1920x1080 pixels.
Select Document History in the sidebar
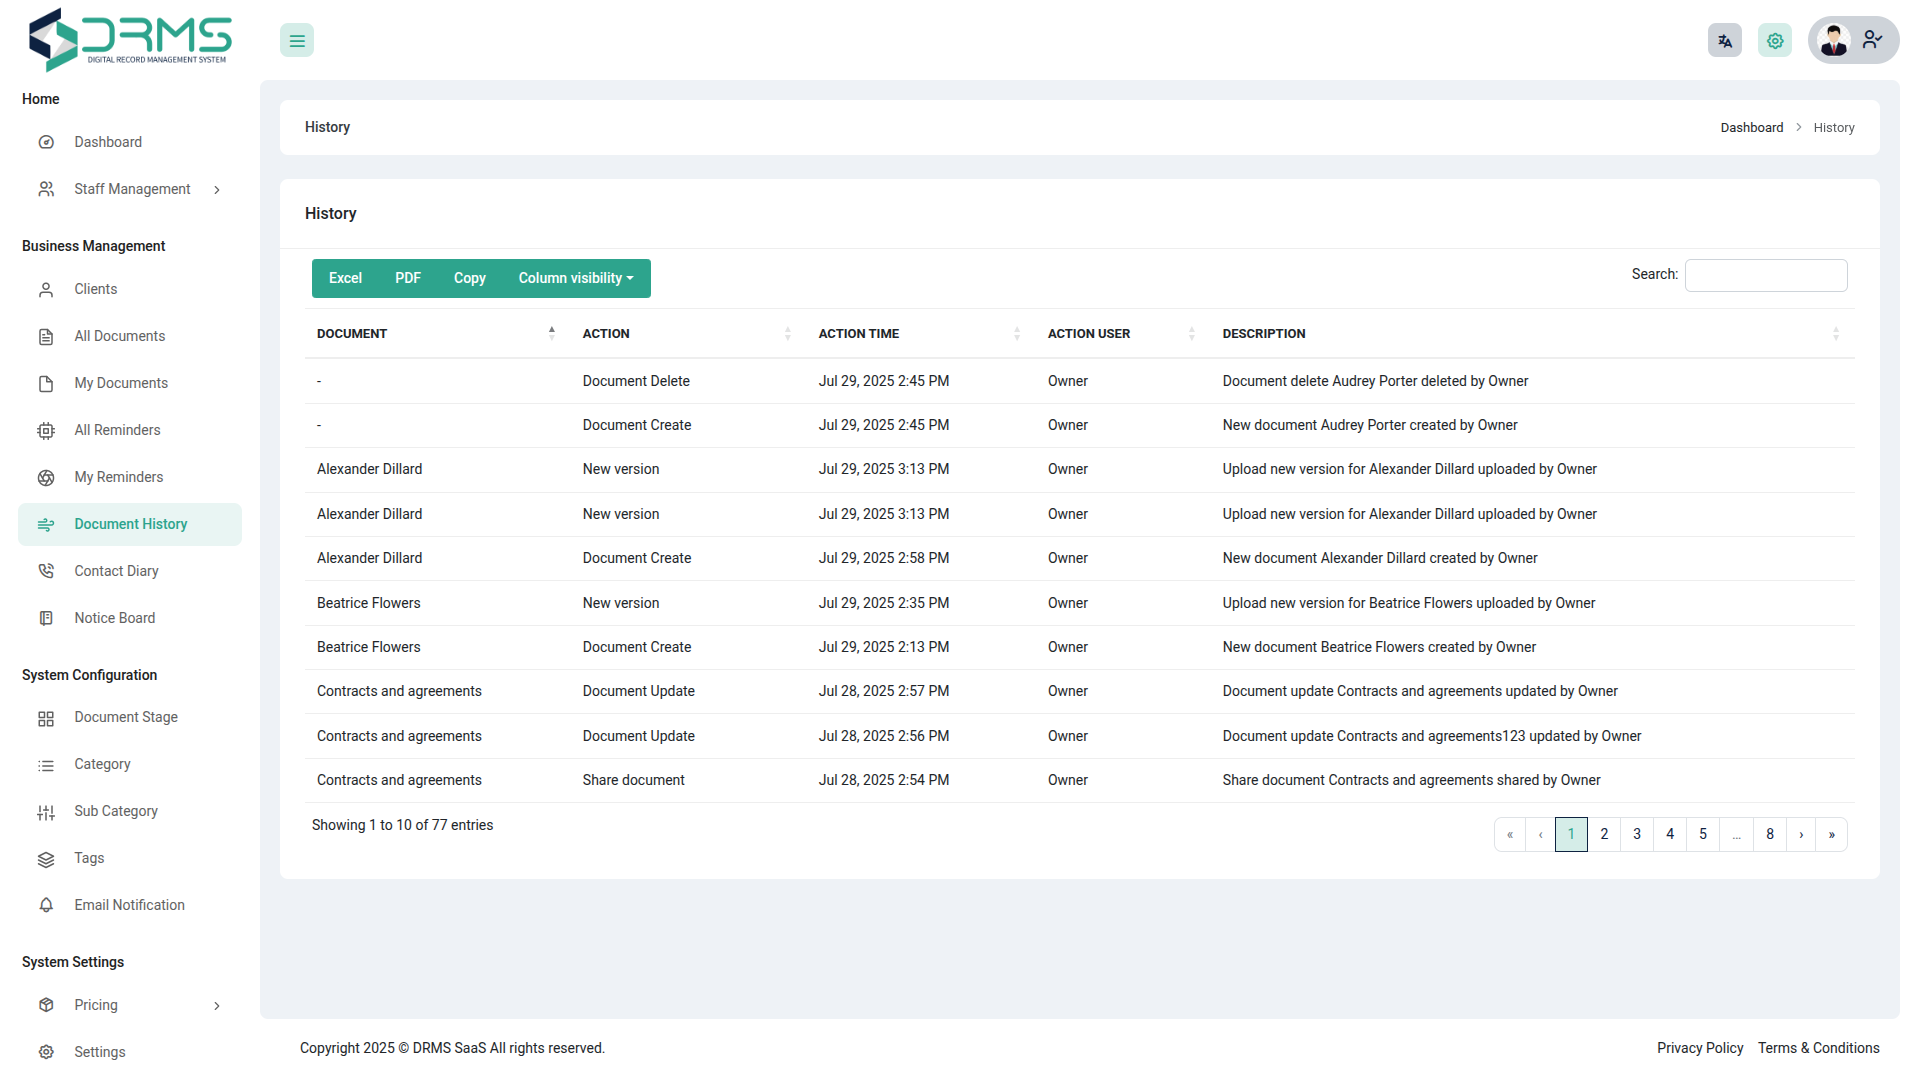(x=131, y=524)
